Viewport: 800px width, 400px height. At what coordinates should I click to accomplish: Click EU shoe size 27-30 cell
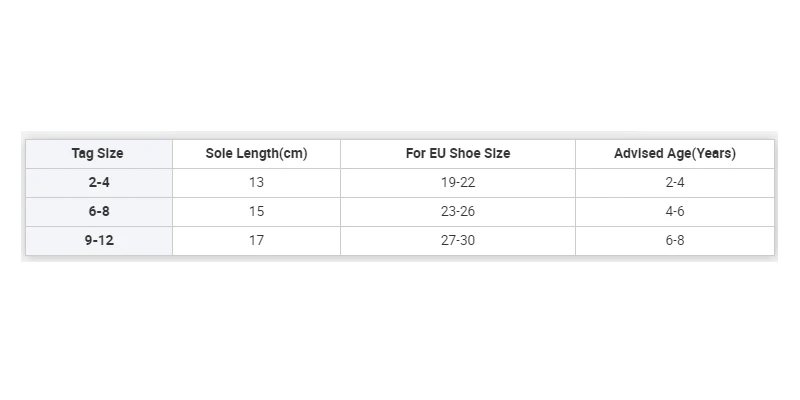457,240
